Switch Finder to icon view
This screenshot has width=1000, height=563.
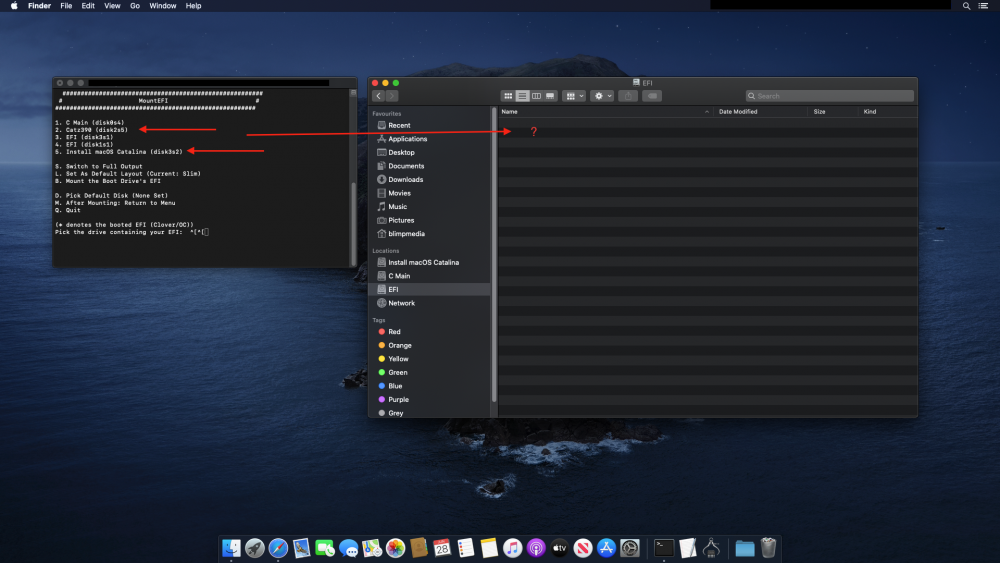(x=508, y=96)
